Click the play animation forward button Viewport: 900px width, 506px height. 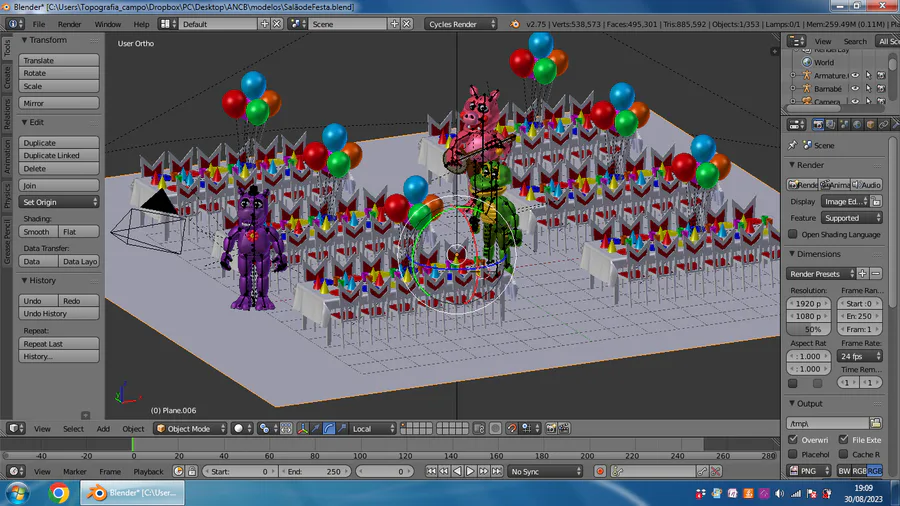click(470, 472)
